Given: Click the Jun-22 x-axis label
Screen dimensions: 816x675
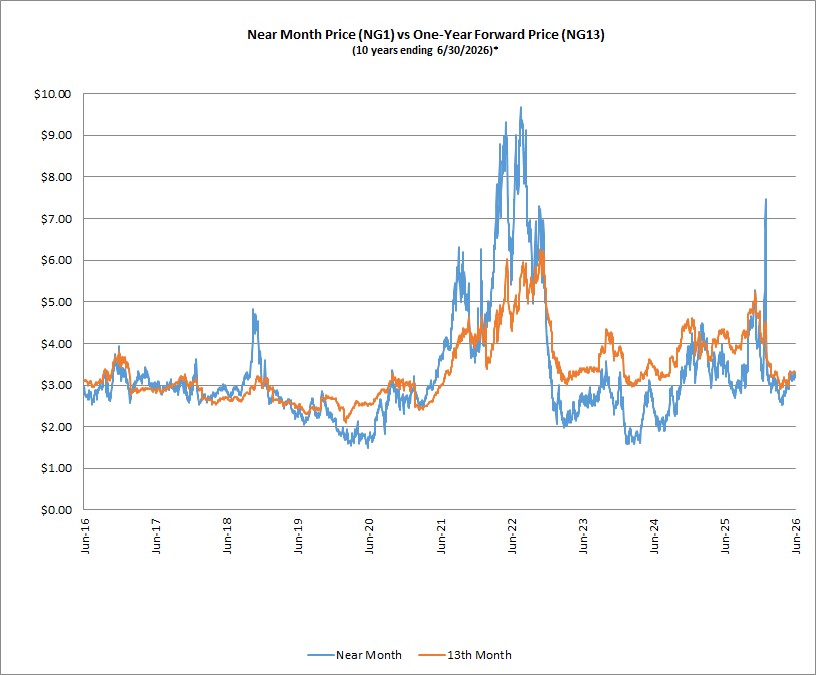Looking at the screenshot, I should [512, 536].
